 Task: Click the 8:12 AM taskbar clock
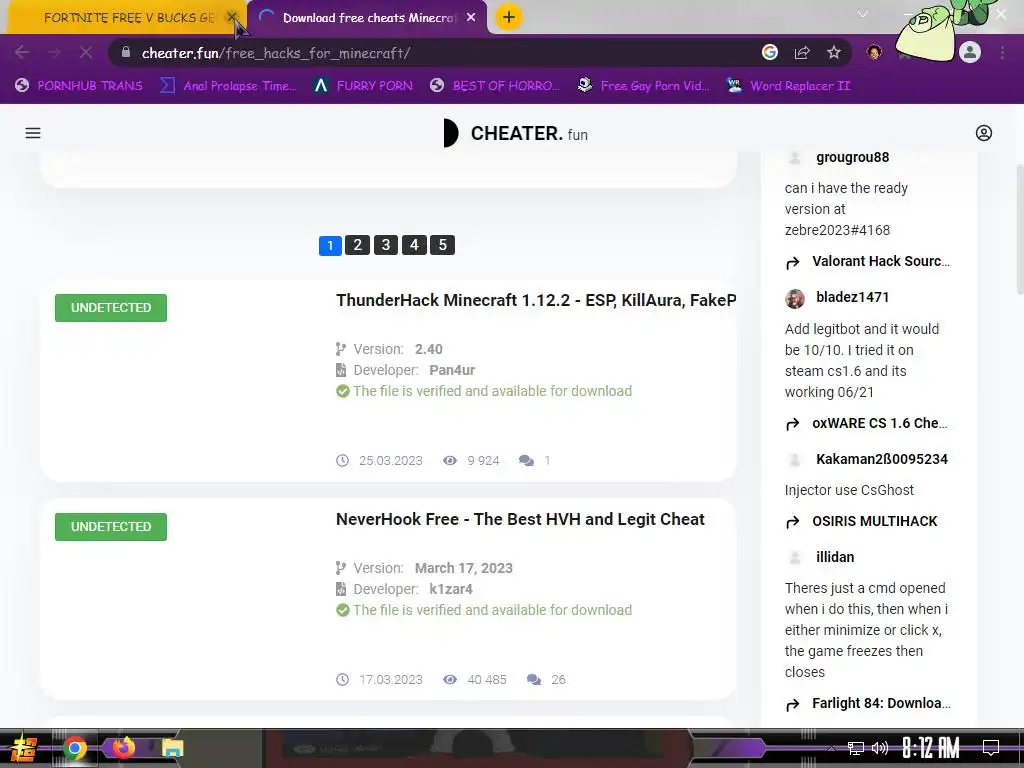(x=931, y=747)
